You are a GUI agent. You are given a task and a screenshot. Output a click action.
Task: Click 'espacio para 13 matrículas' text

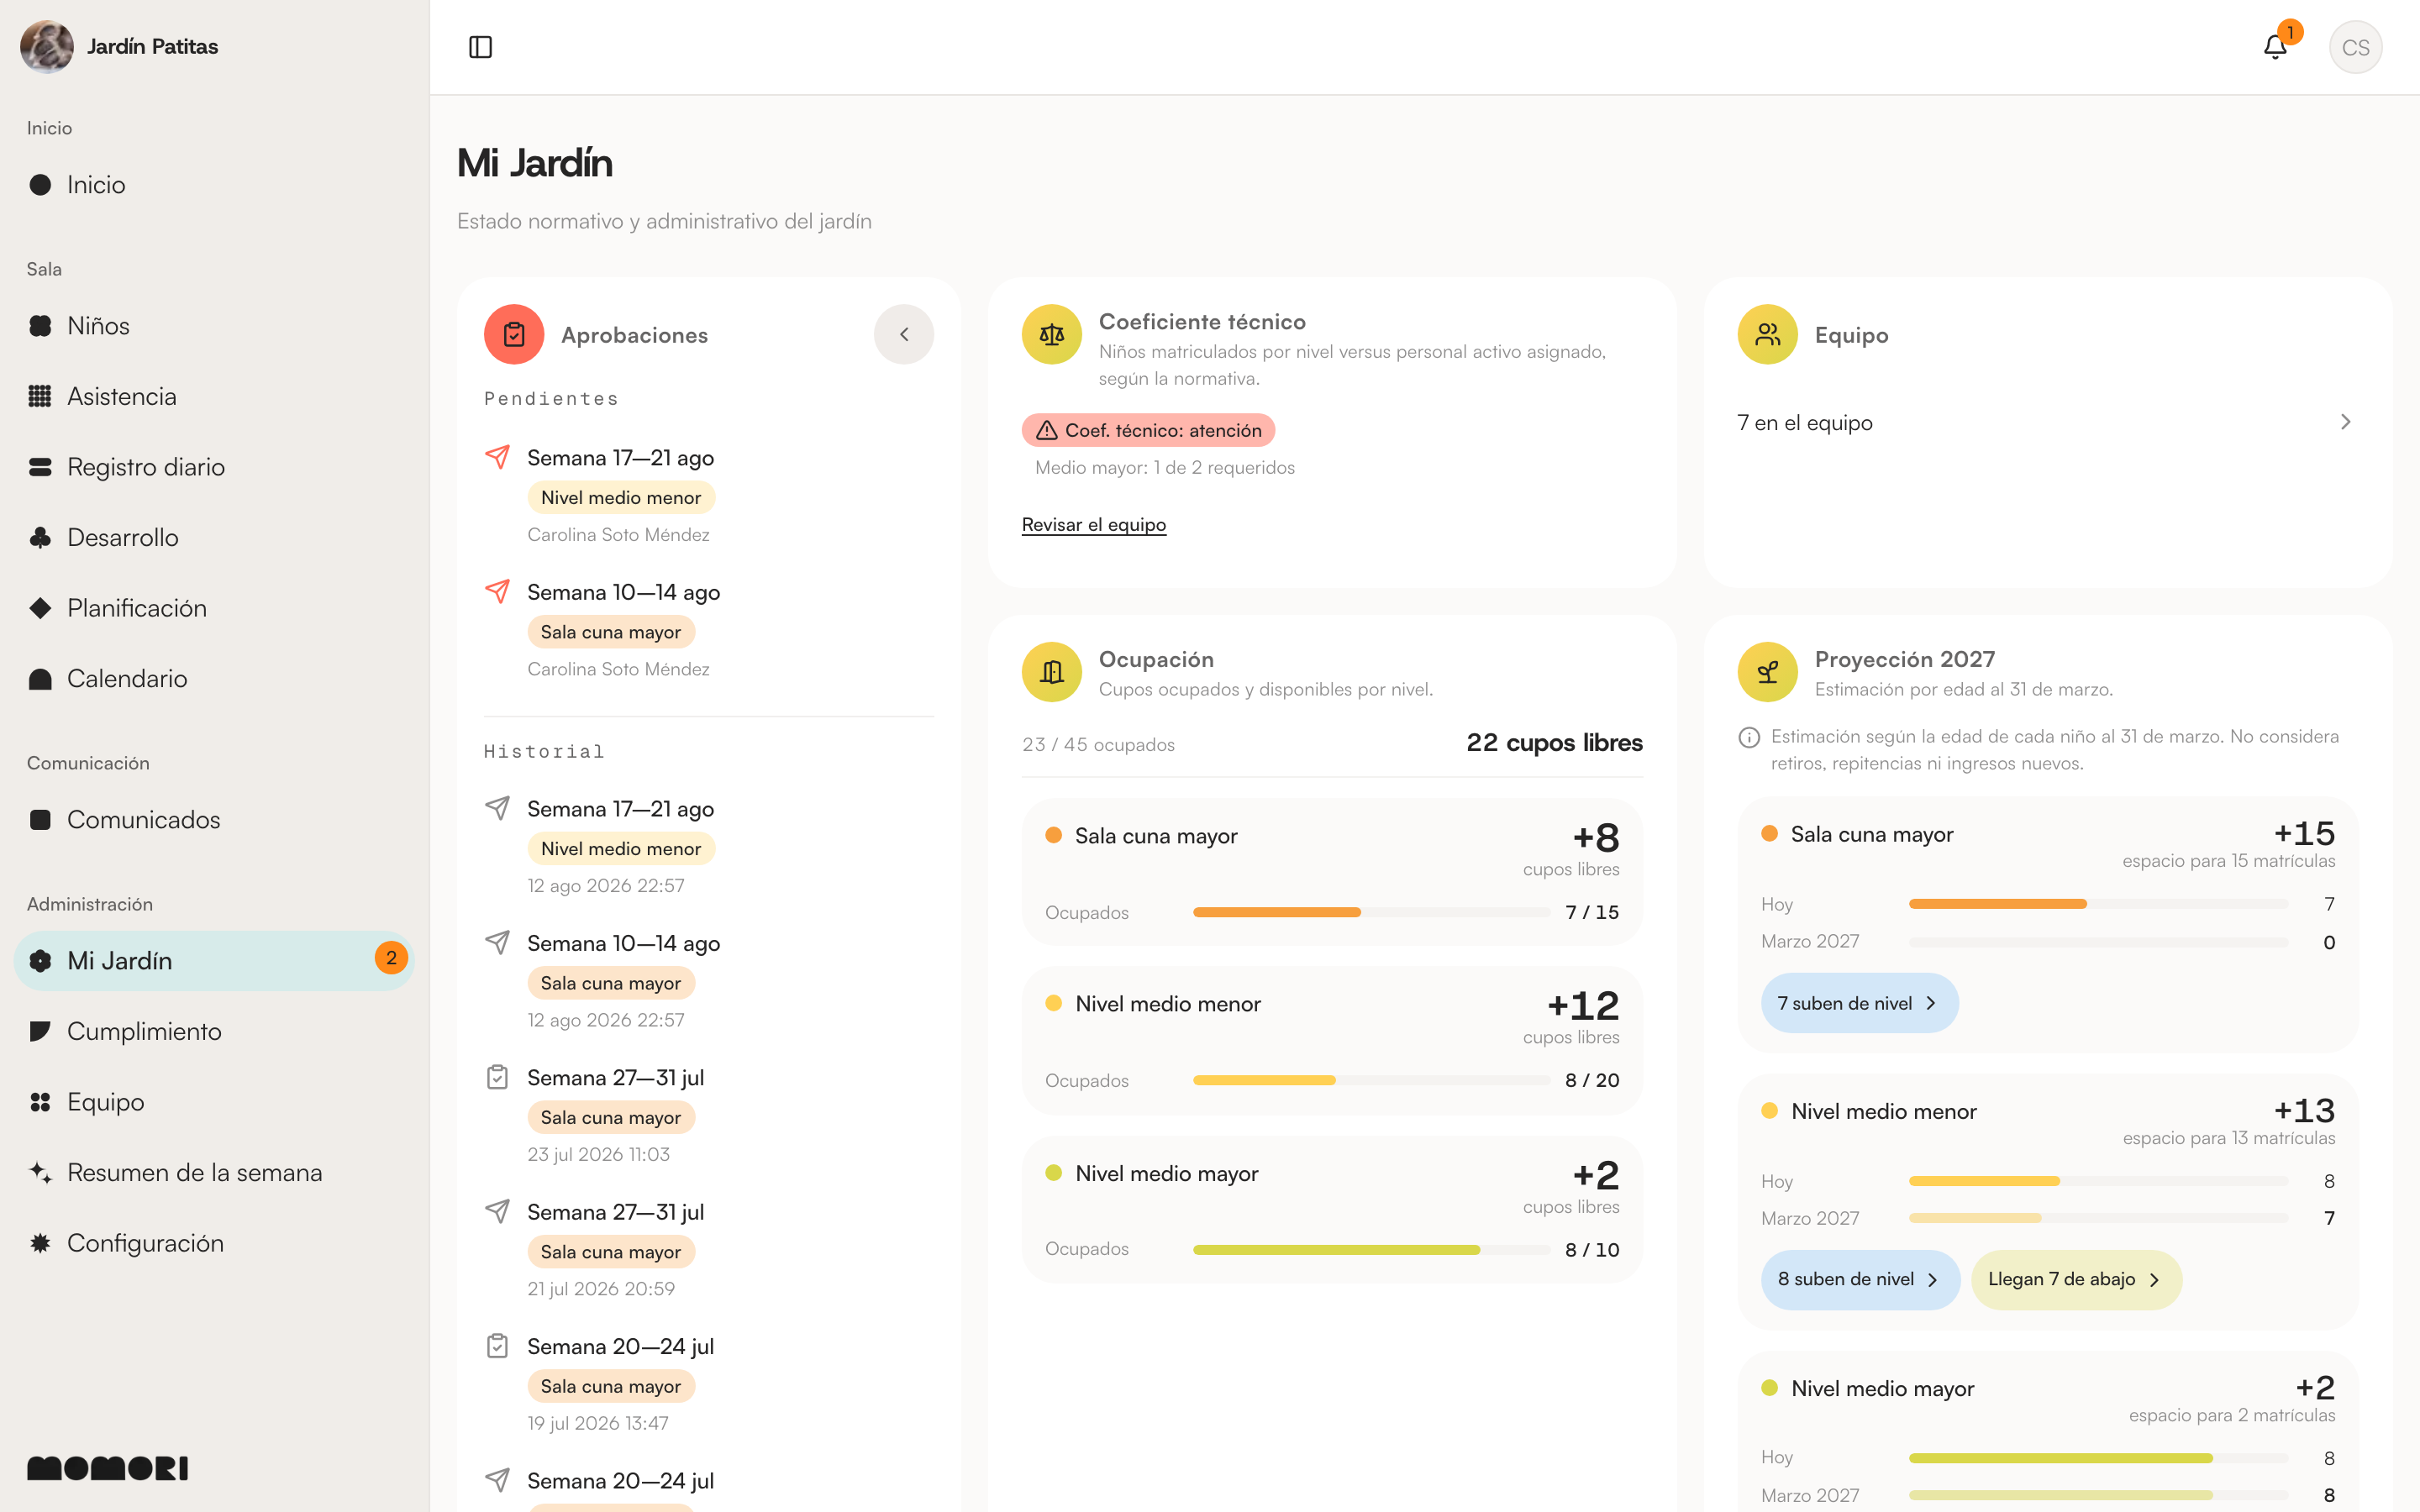point(2228,1138)
